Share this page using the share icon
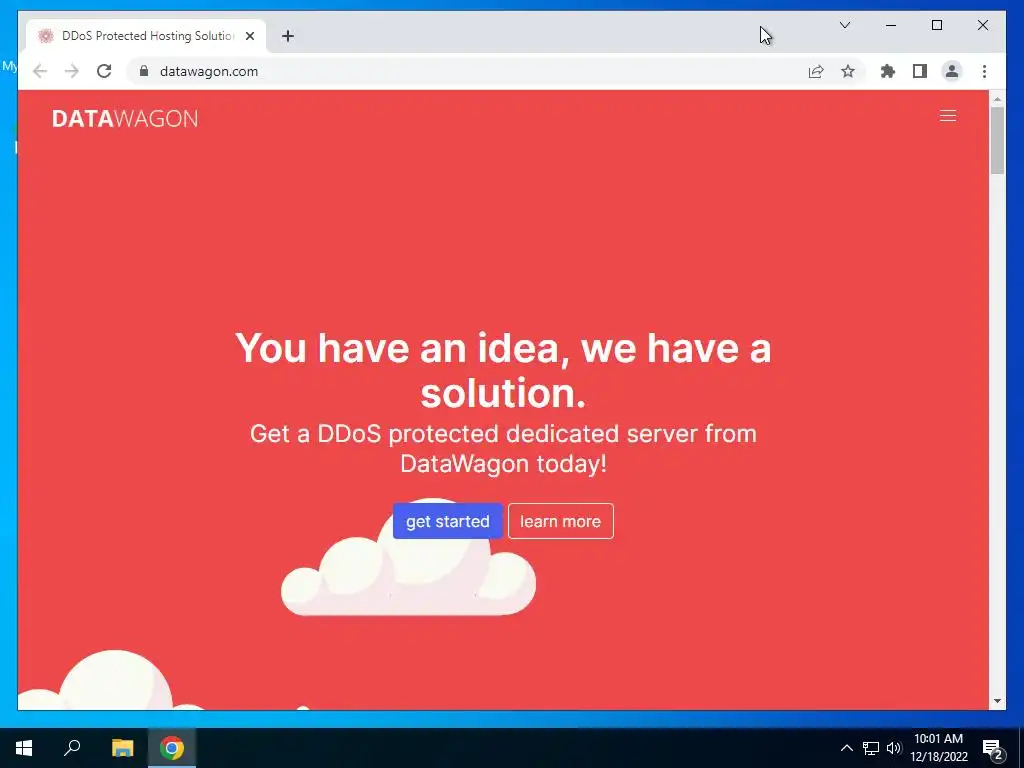 [816, 71]
